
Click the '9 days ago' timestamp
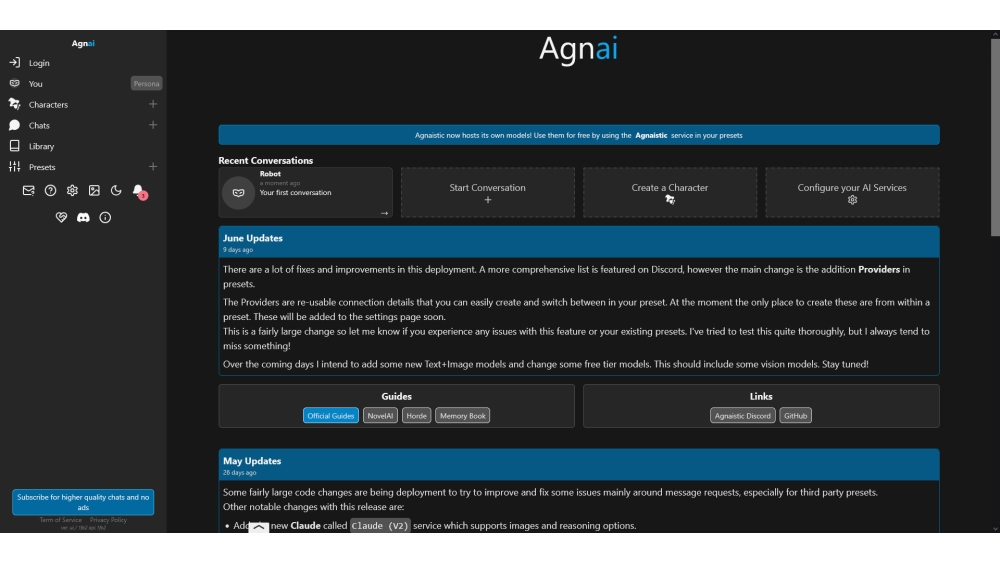(238, 250)
